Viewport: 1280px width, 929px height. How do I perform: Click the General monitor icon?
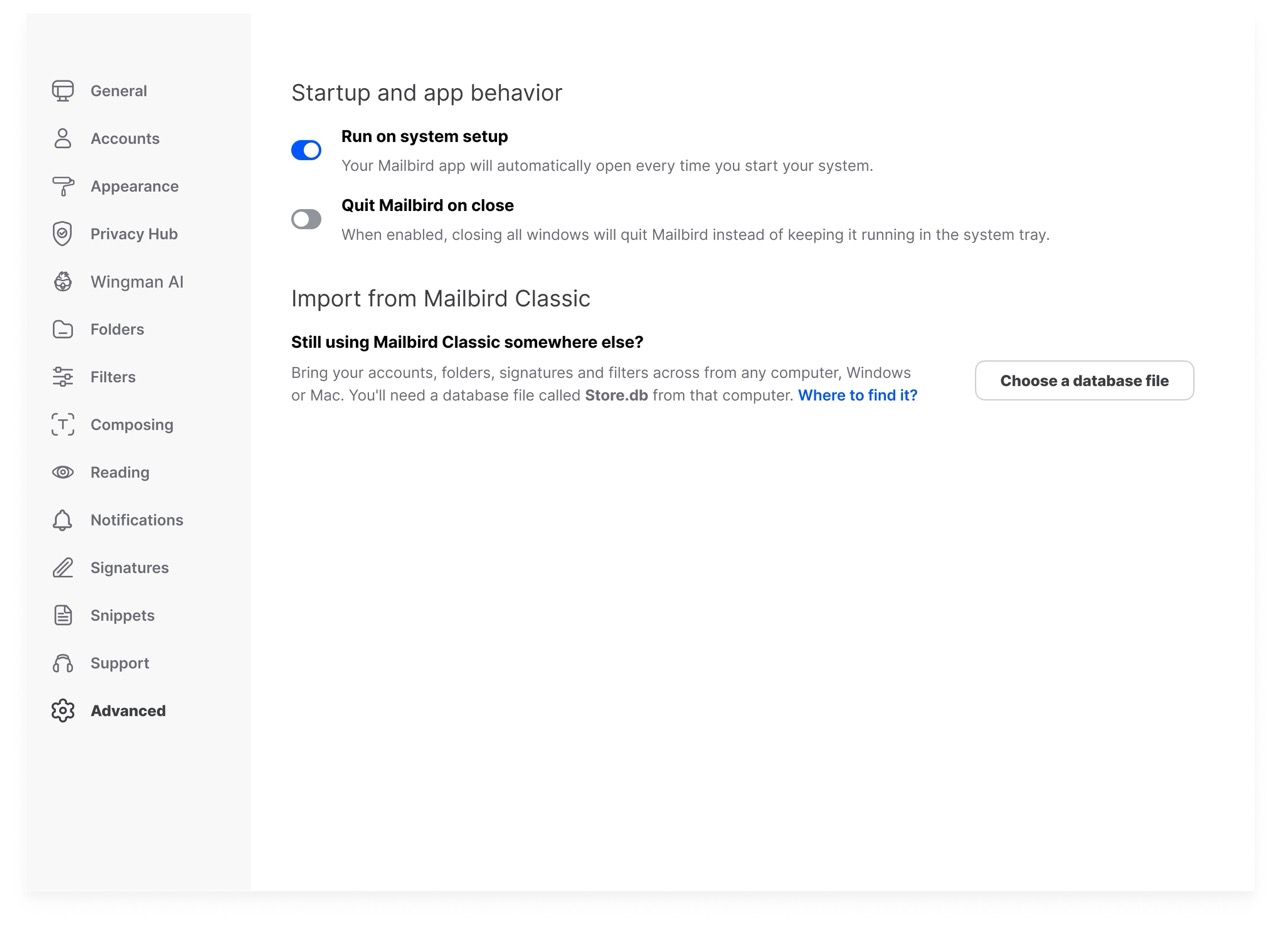(63, 91)
